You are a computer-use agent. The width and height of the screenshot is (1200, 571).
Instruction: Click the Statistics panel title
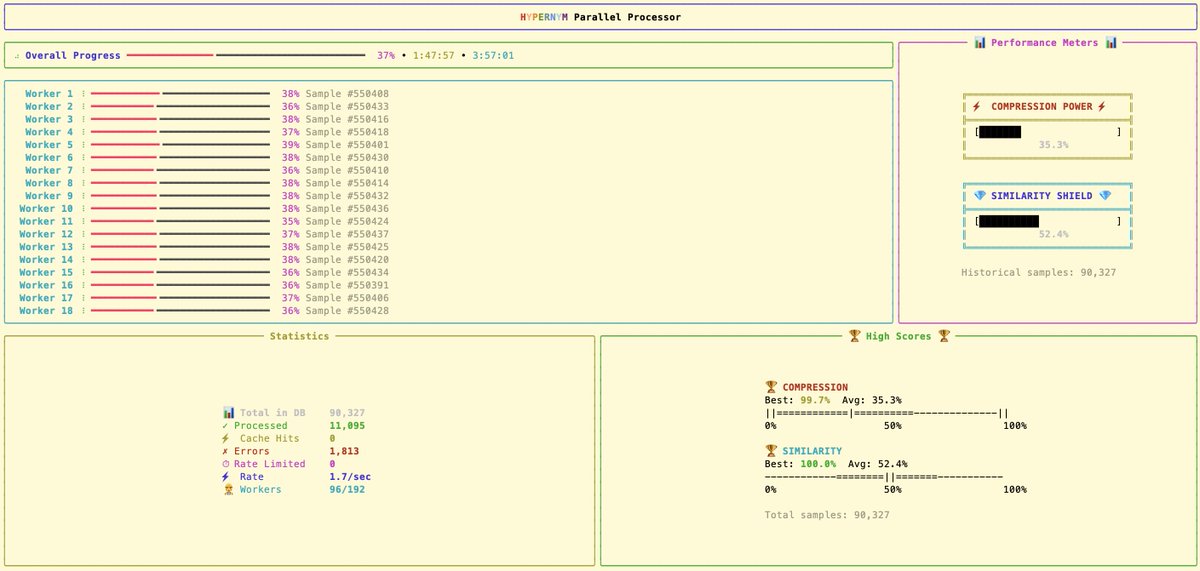pos(299,337)
